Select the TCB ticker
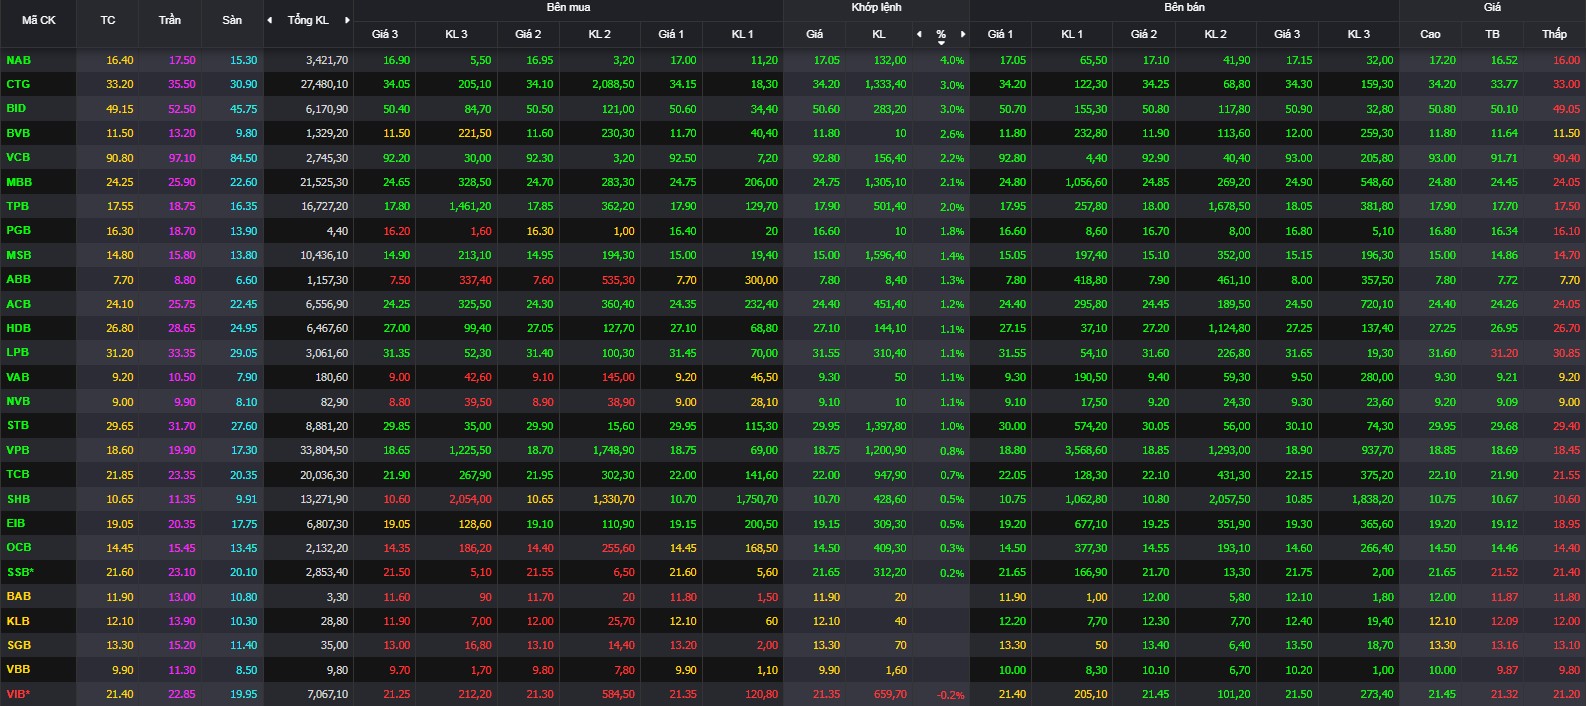 (18, 474)
